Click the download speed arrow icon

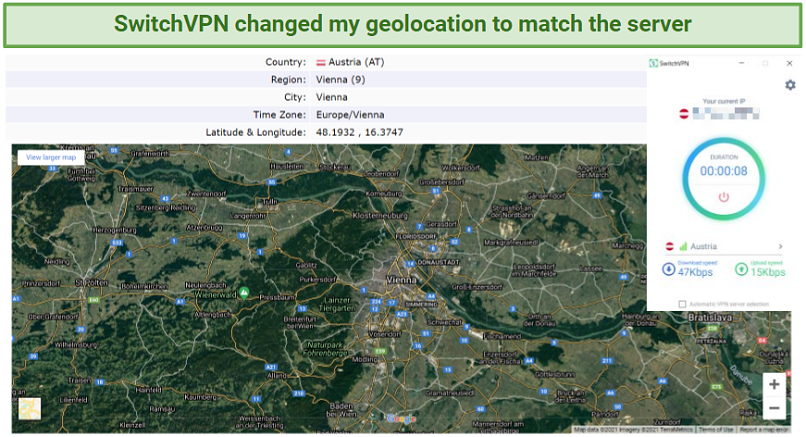click(x=668, y=269)
